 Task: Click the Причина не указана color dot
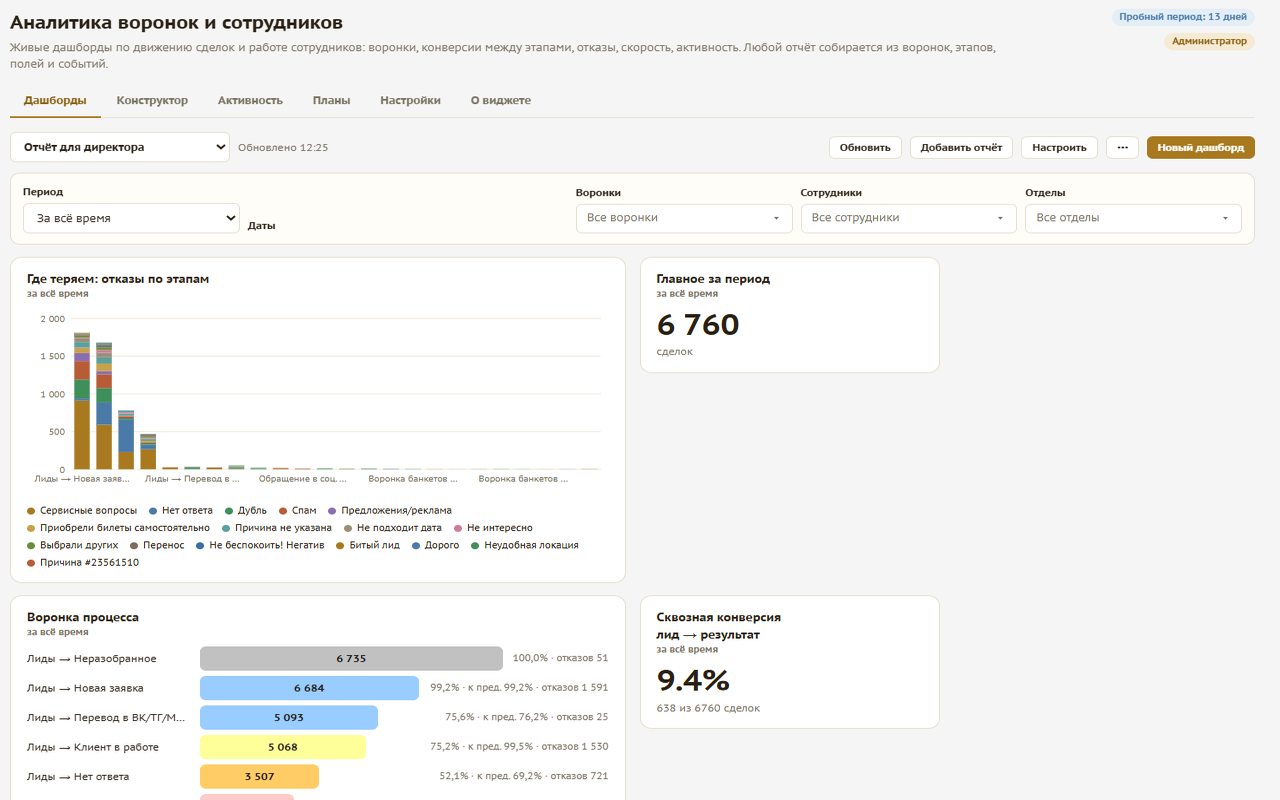226,528
